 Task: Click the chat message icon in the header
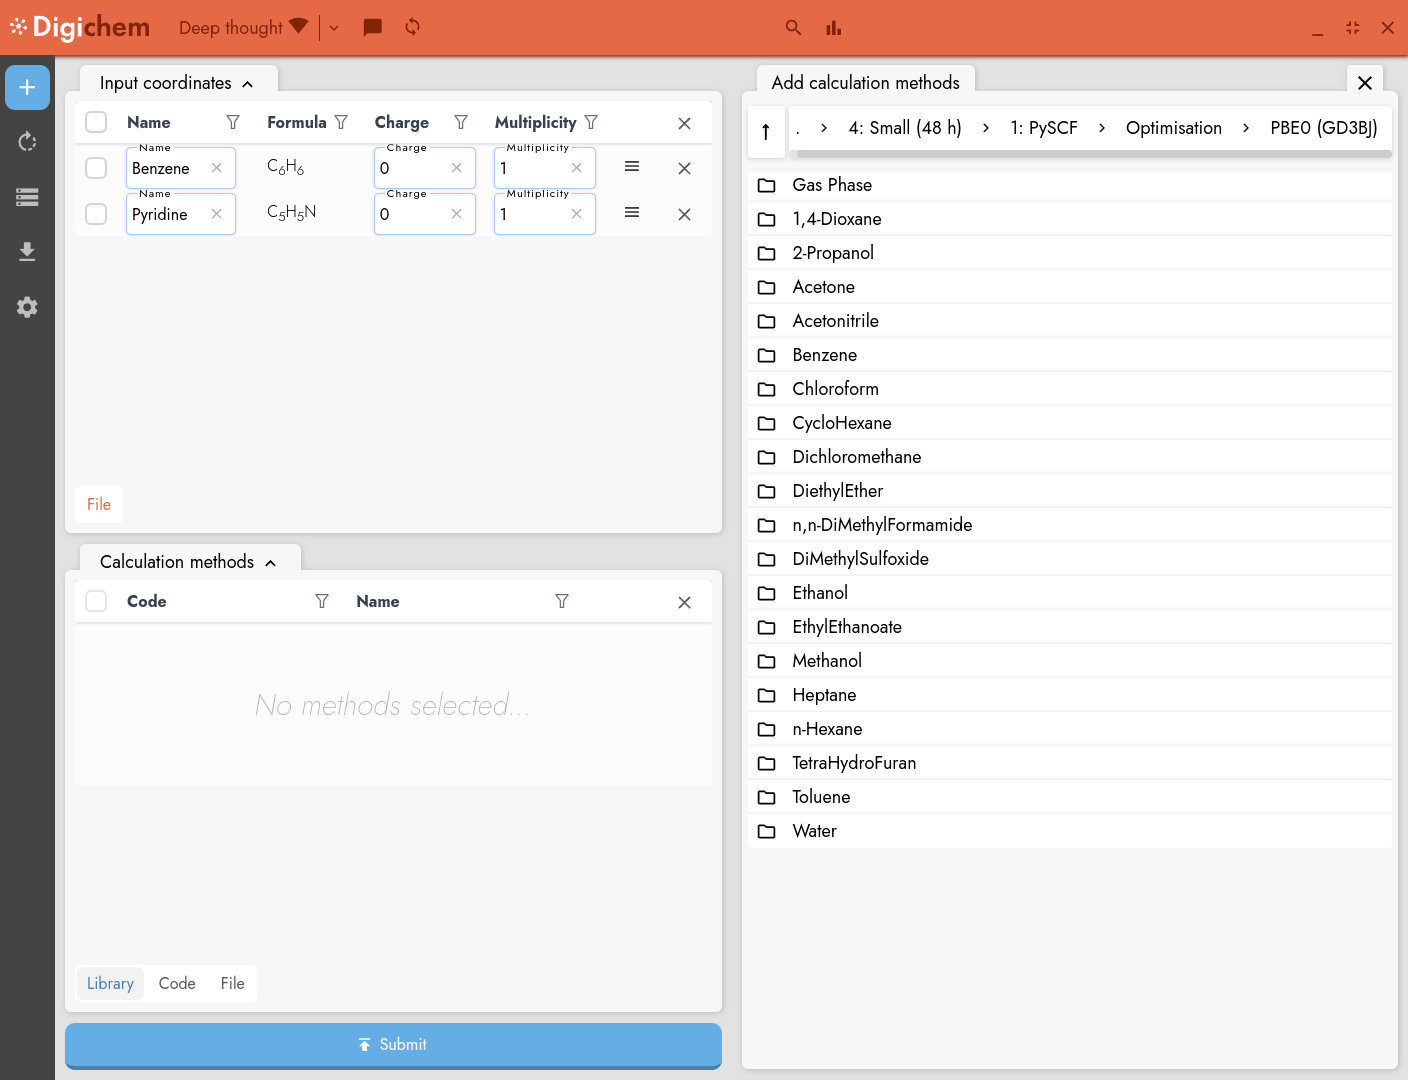point(372,27)
